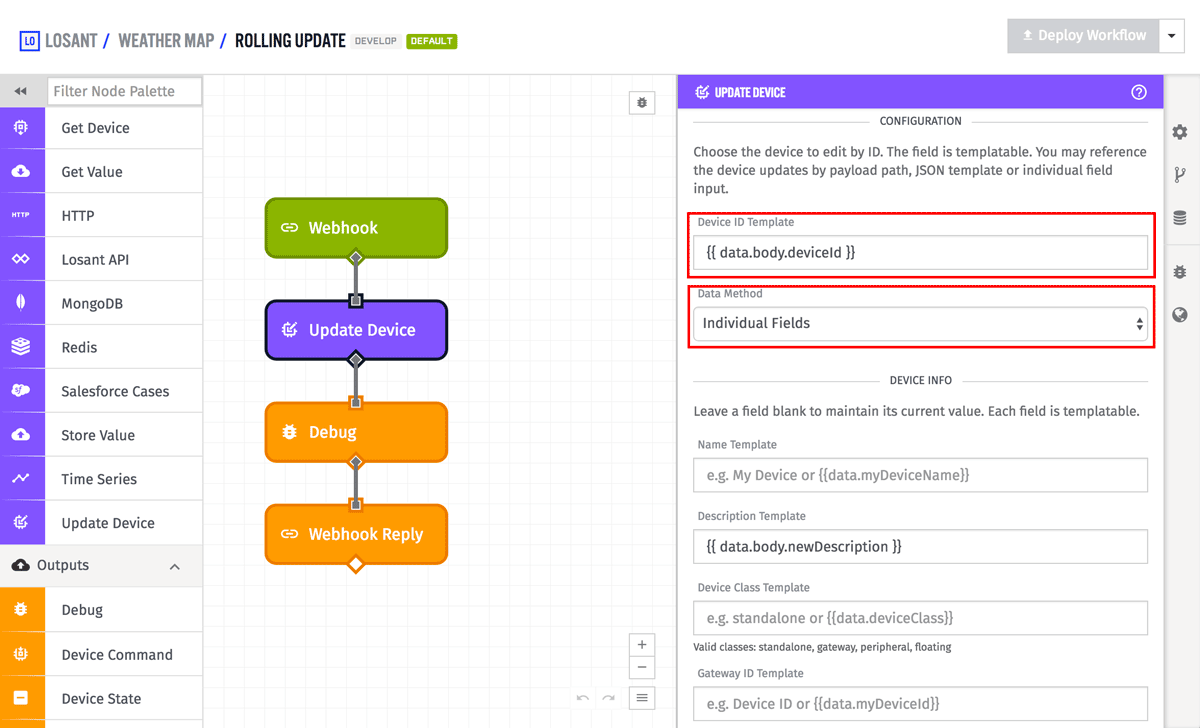This screenshot has width=1200, height=728.
Task: Select the Time Series chart icon
Action: tap(22, 479)
